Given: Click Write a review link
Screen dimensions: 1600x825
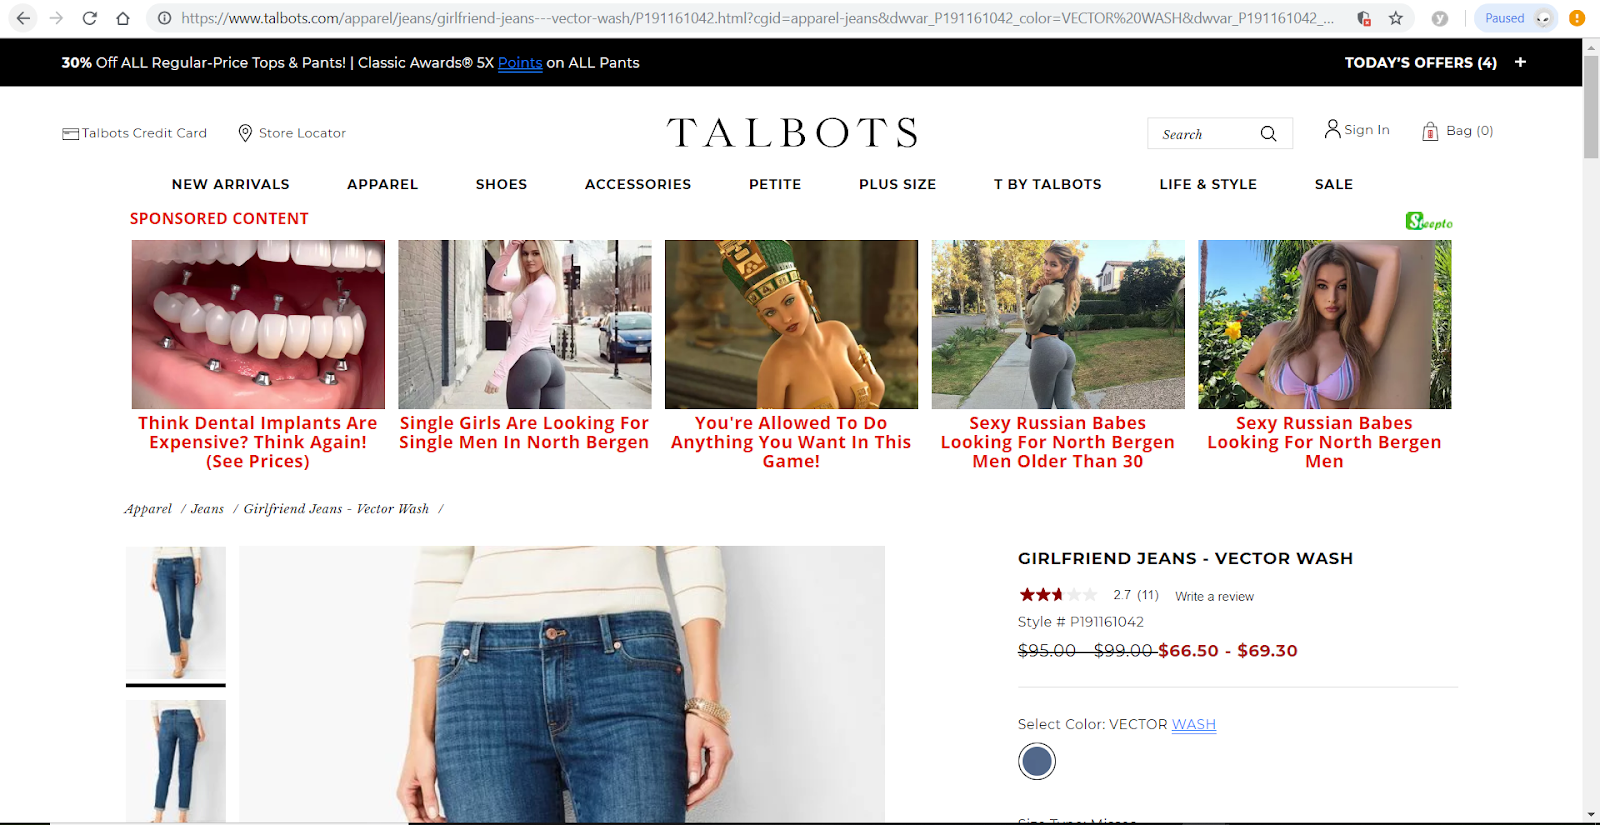Looking at the screenshot, I should pos(1214,597).
